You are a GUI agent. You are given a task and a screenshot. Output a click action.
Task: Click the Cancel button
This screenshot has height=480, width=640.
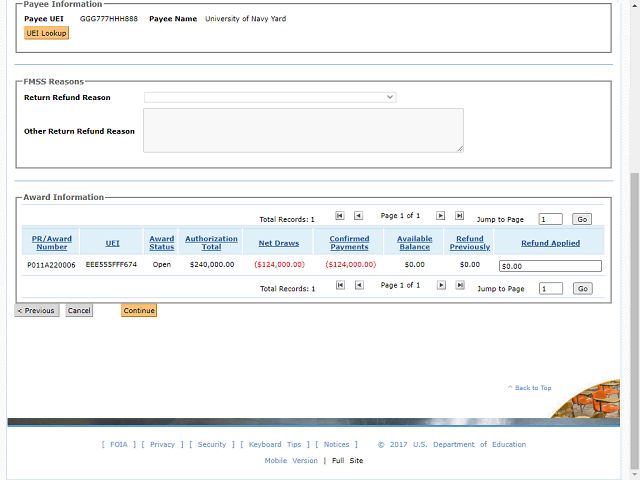[79, 311]
